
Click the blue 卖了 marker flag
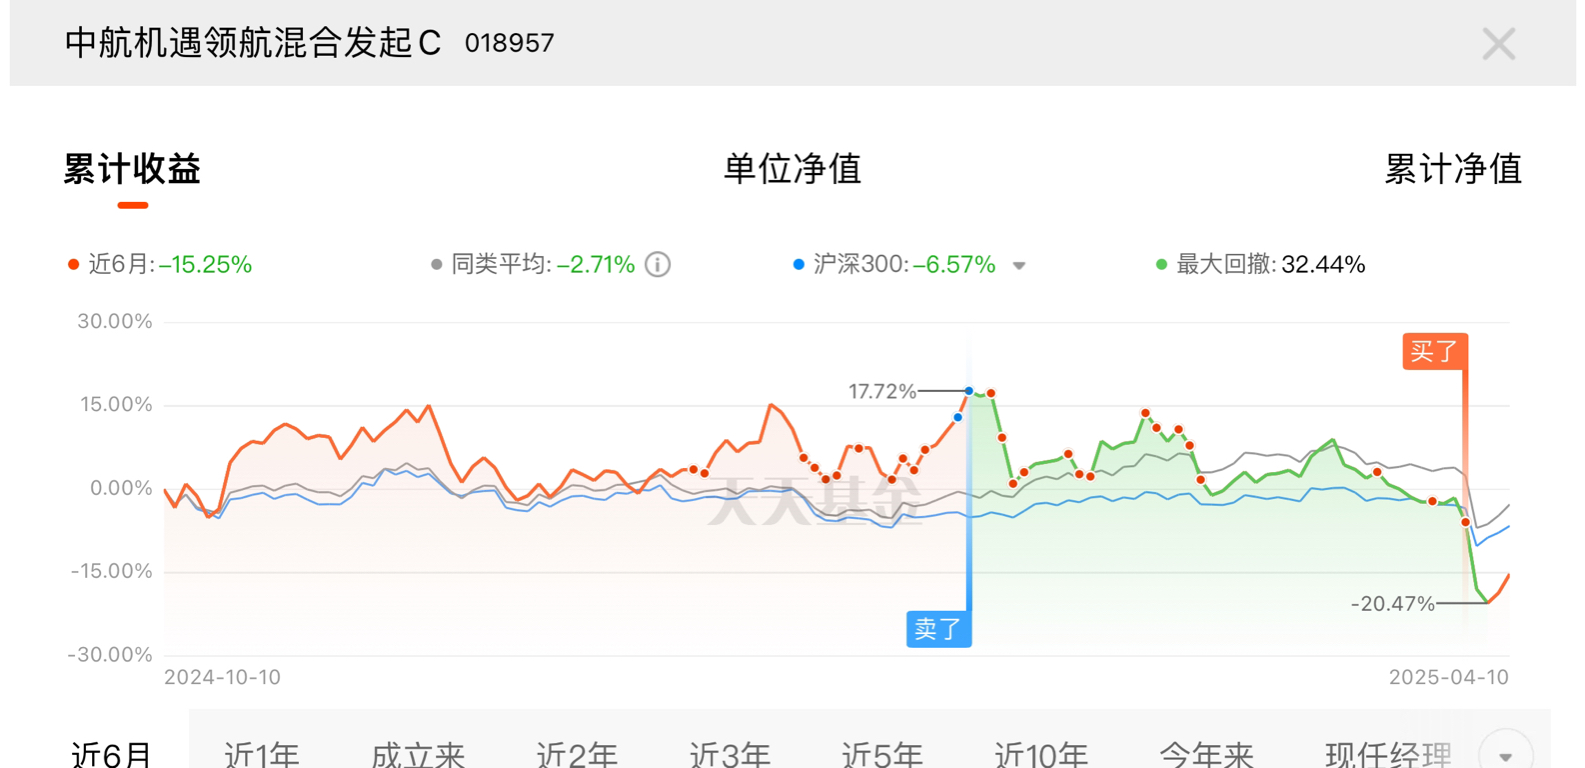[x=938, y=629]
